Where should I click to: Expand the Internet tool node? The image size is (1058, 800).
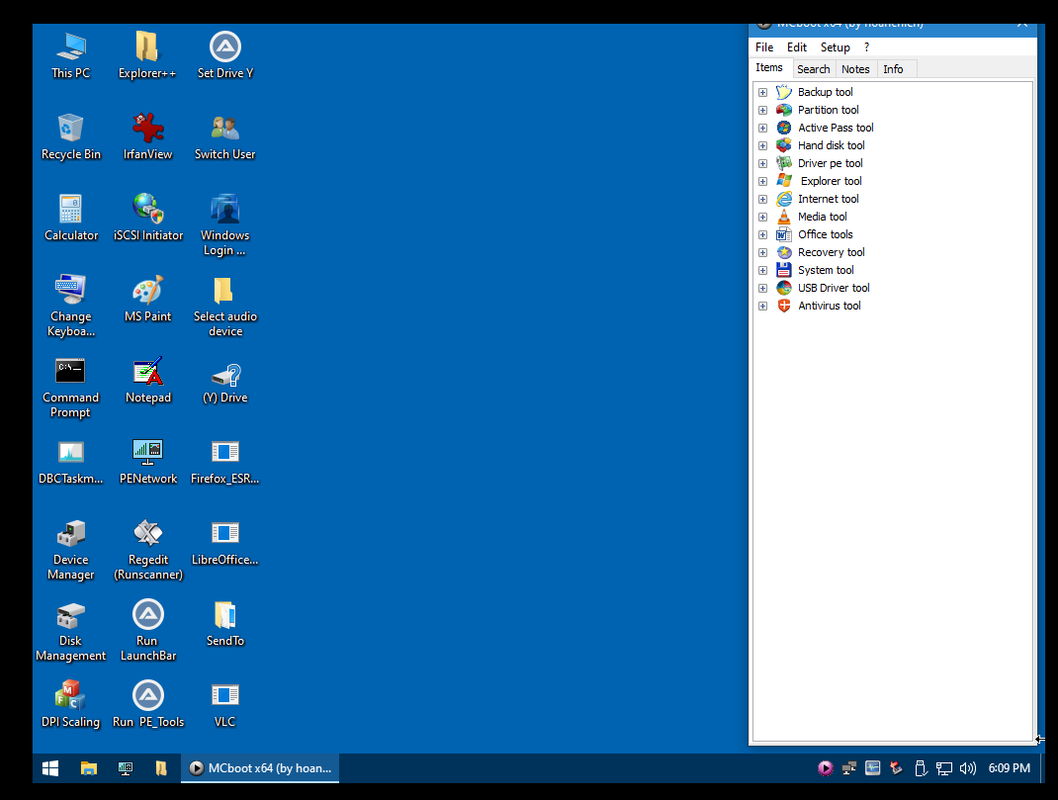pos(762,200)
